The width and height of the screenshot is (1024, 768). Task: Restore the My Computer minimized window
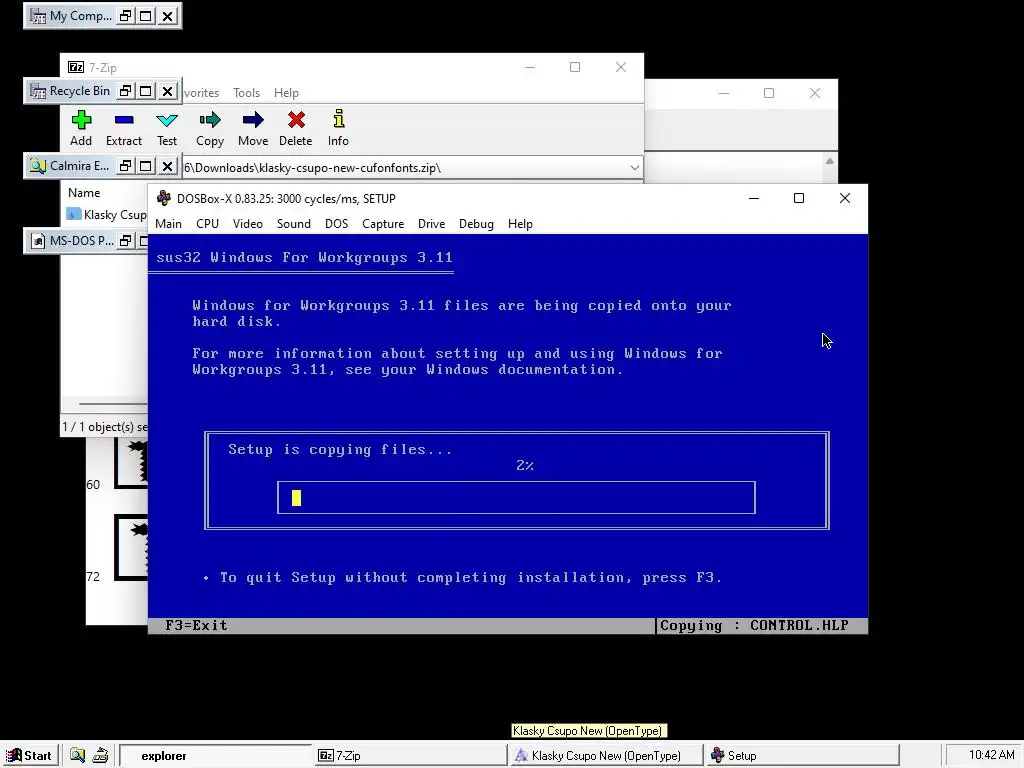[125, 16]
